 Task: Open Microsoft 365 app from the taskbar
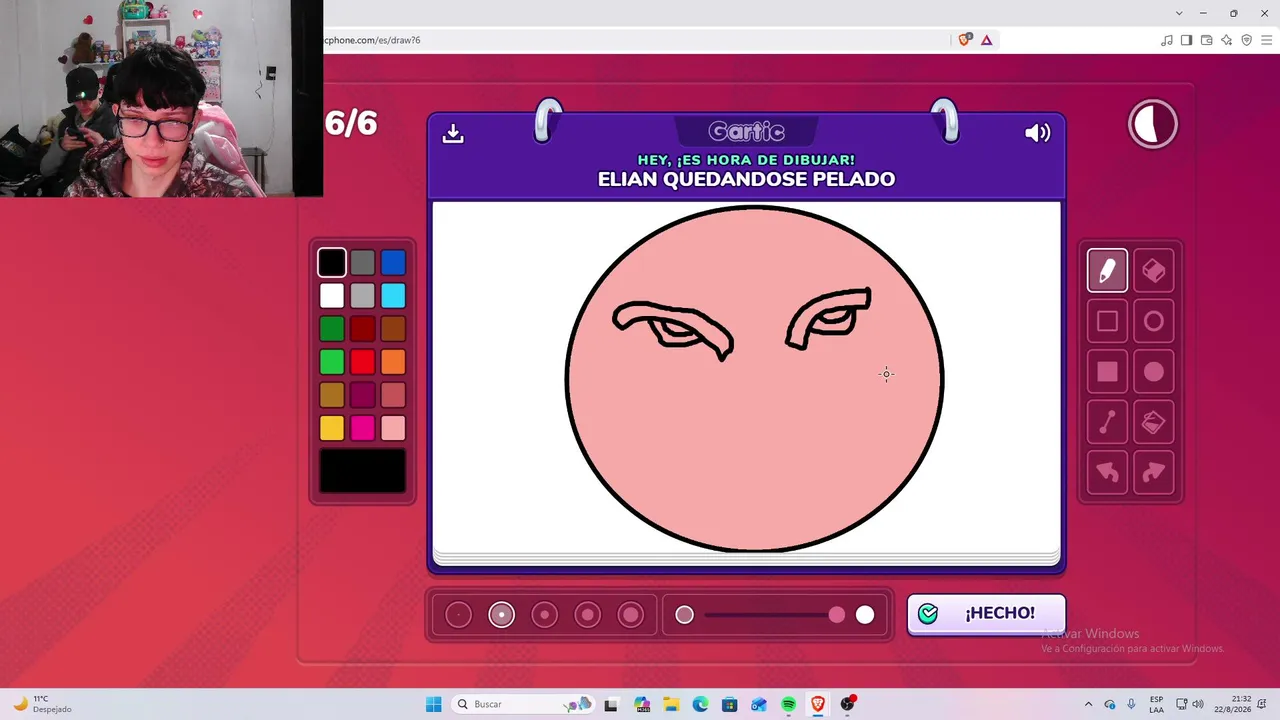click(641, 704)
